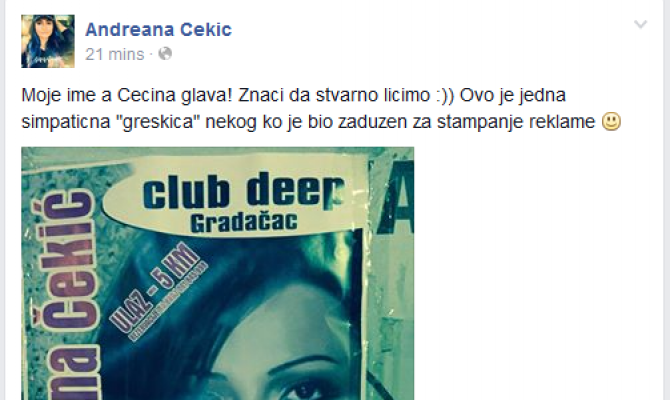Viewport: 670px width, 400px height.
Task: Click the gray page edge on right
Action: click(667, 200)
